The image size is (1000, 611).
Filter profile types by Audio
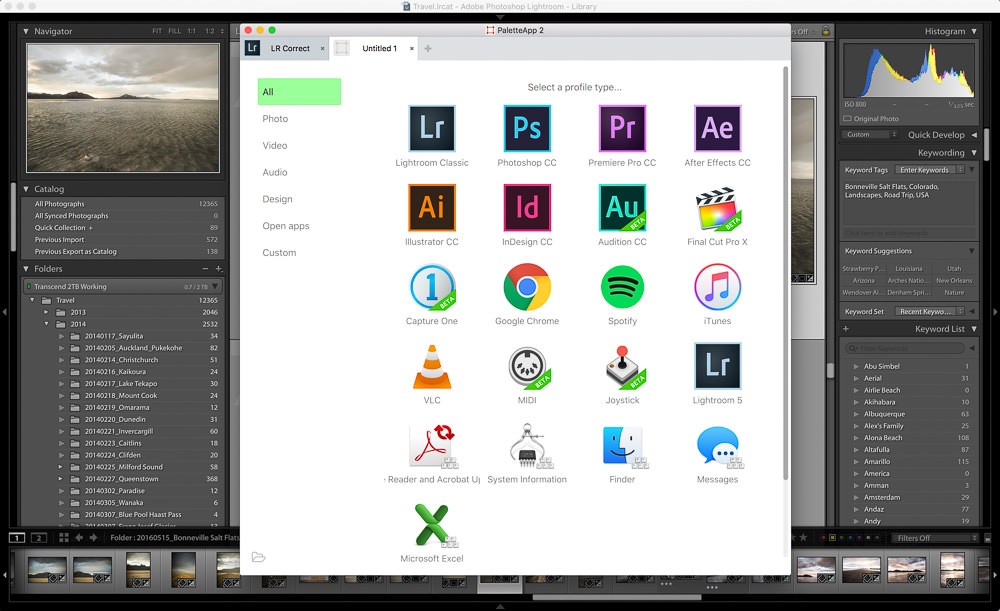click(275, 172)
